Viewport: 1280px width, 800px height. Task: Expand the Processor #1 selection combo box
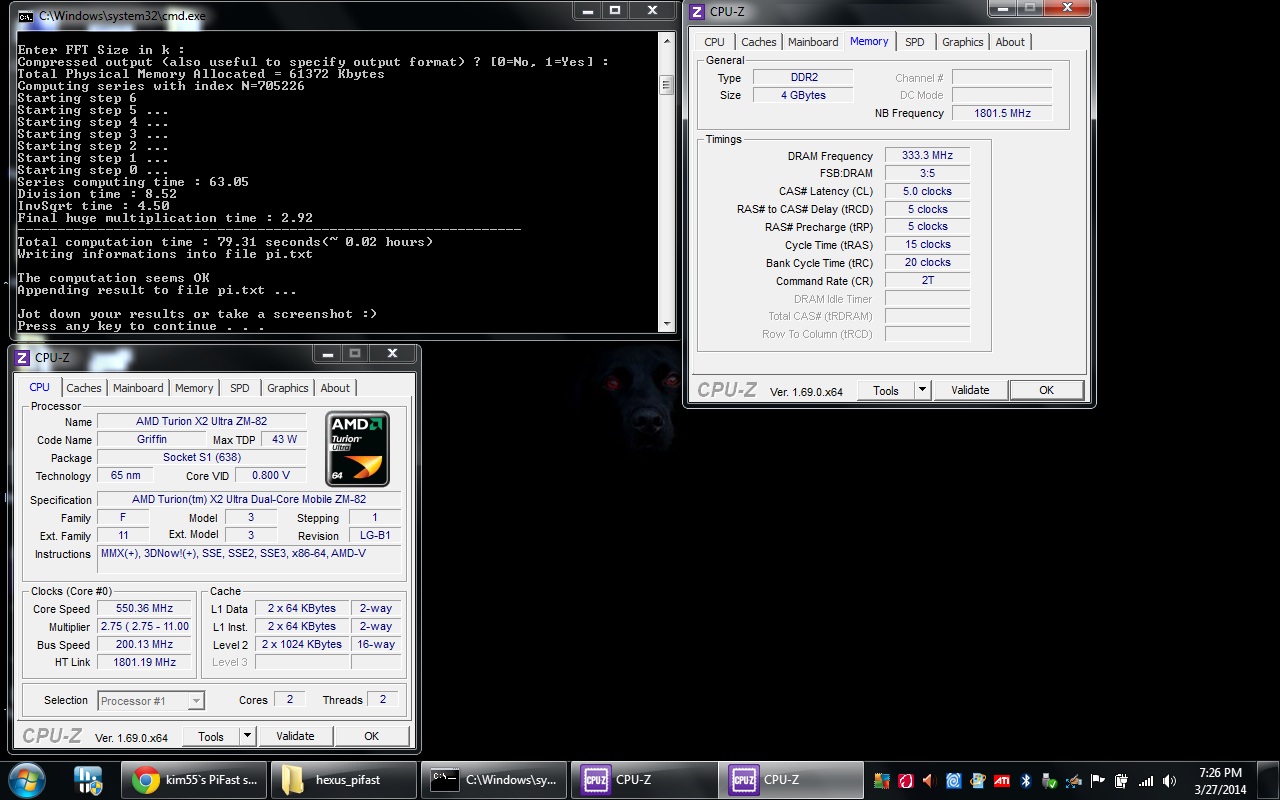(x=151, y=701)
